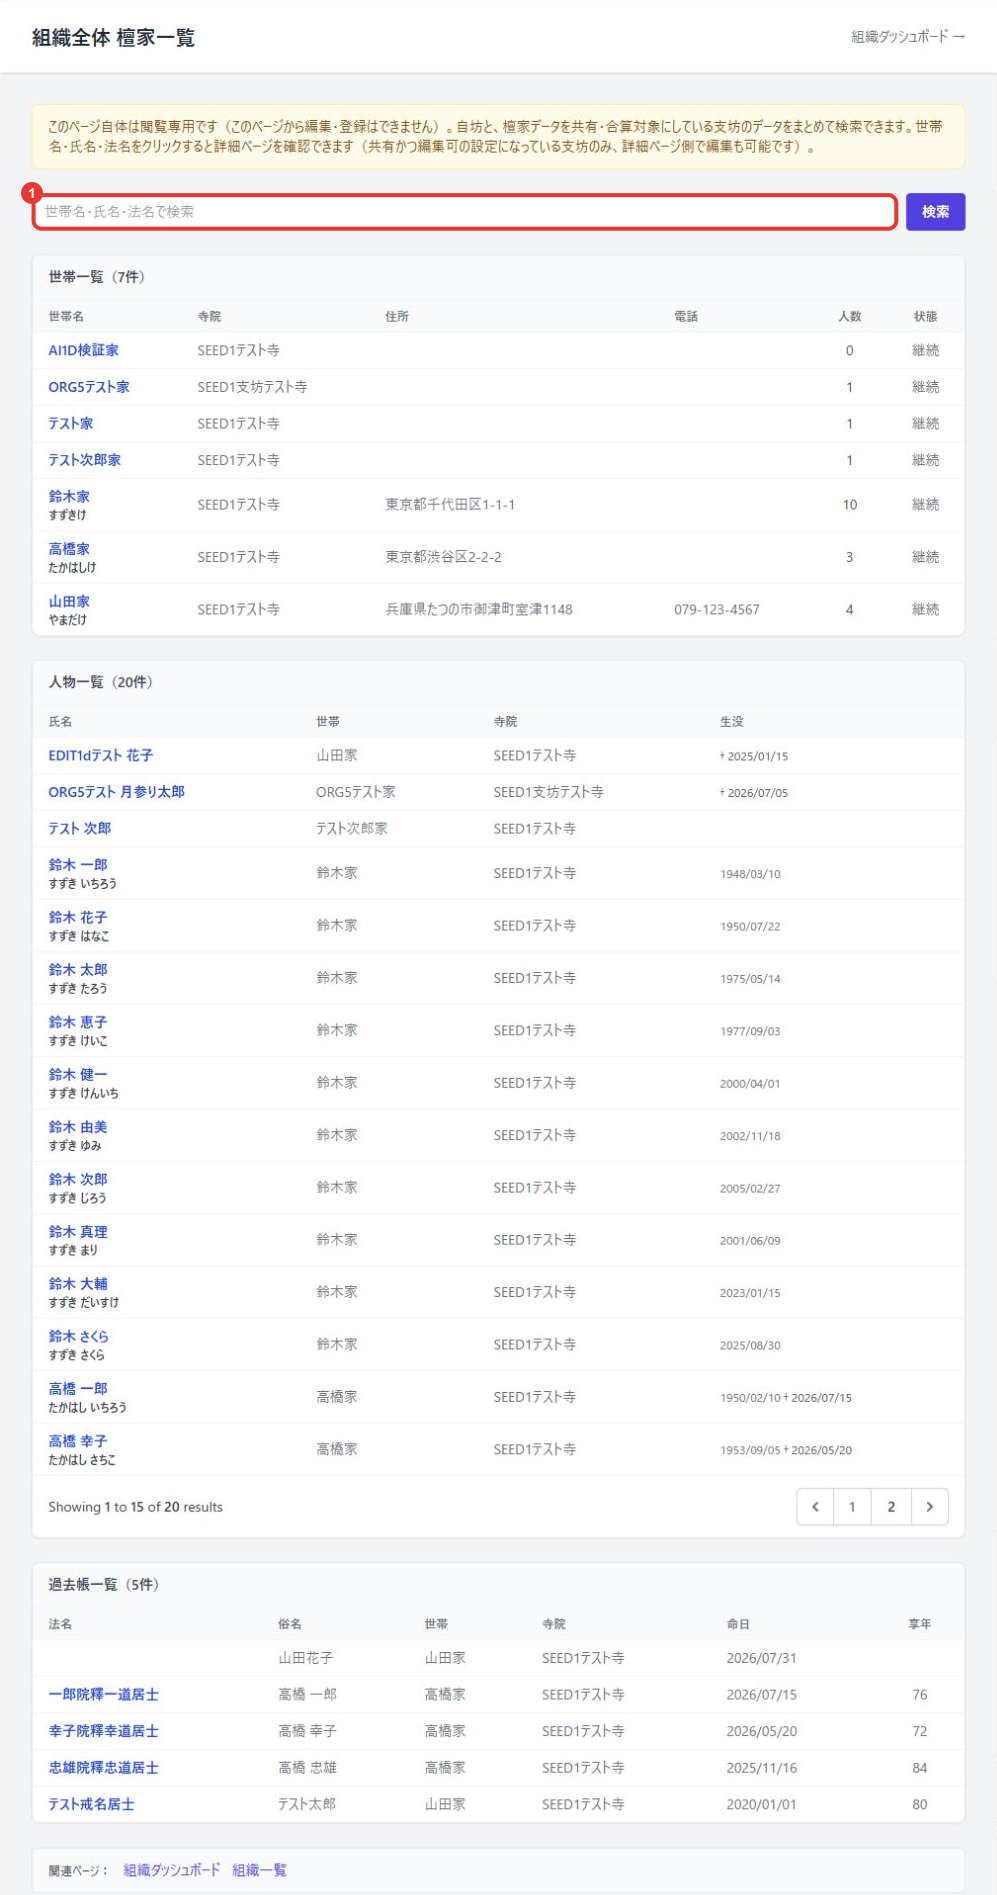Go to next page with right chevron
This screenshot has width=997, height=1895.
coord(930,1507)
